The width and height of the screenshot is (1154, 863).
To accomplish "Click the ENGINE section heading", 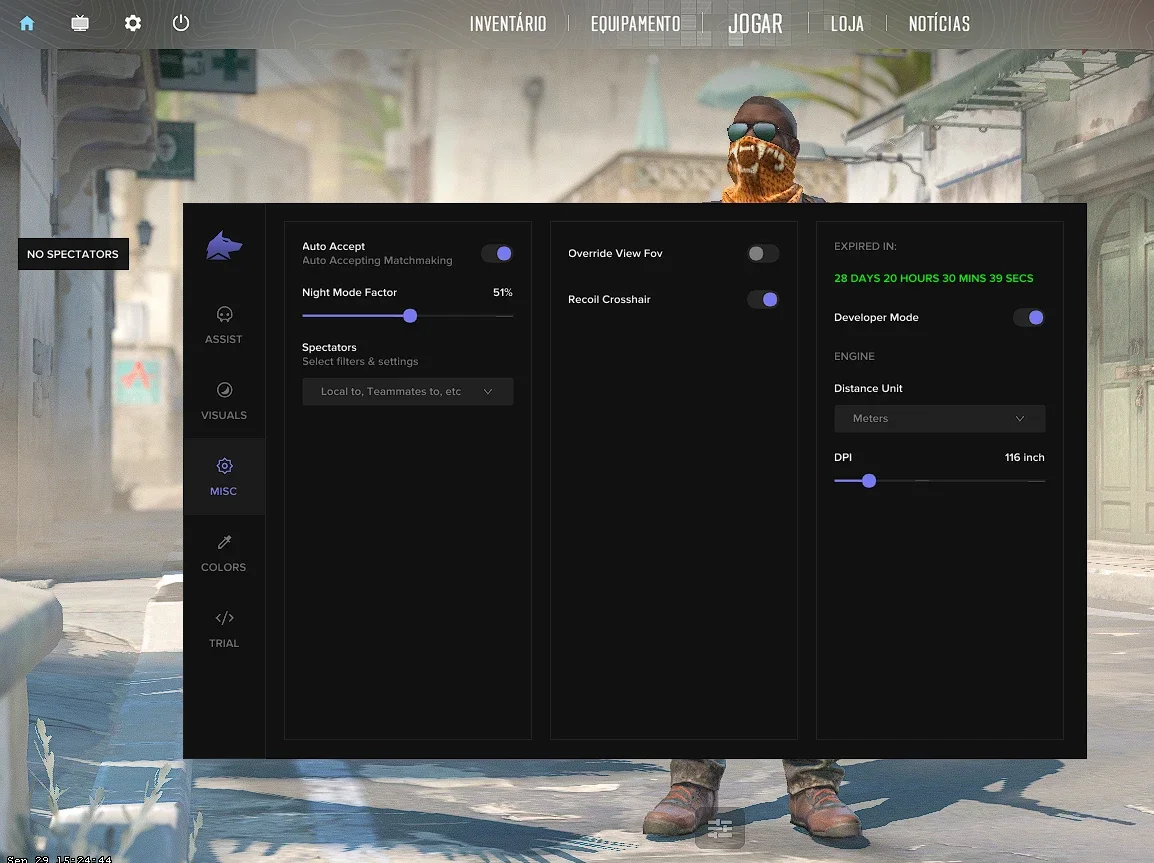I will (854, 356).
